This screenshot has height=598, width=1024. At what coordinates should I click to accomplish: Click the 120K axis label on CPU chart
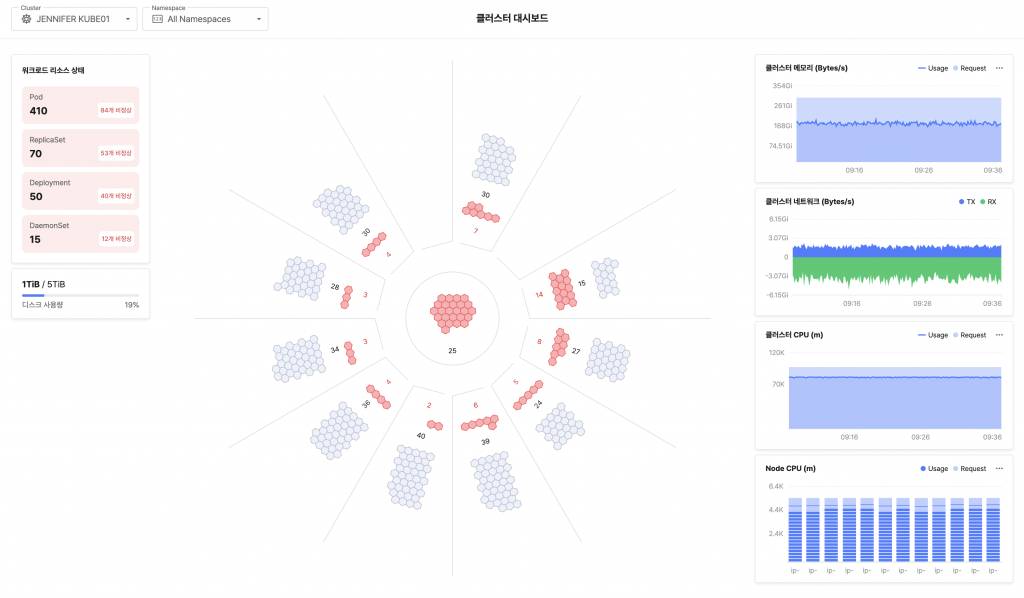pyautogui.click(x=776, y=353)
